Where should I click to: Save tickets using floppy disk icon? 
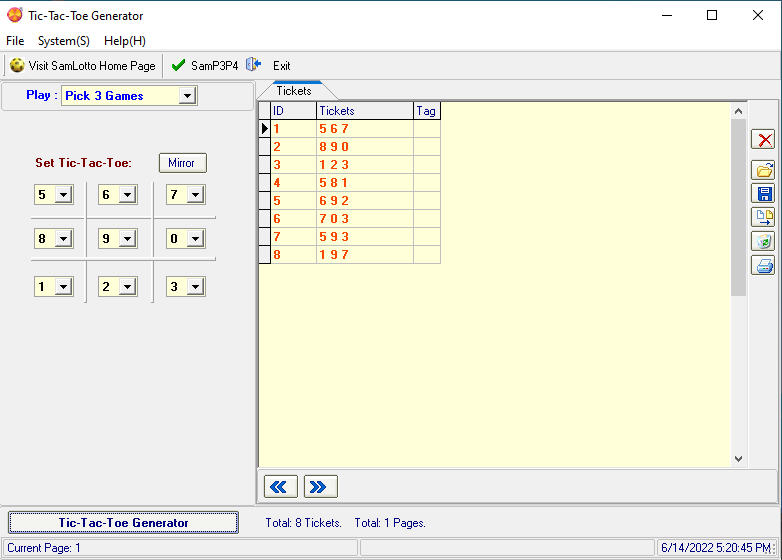(x=763, y=193)
